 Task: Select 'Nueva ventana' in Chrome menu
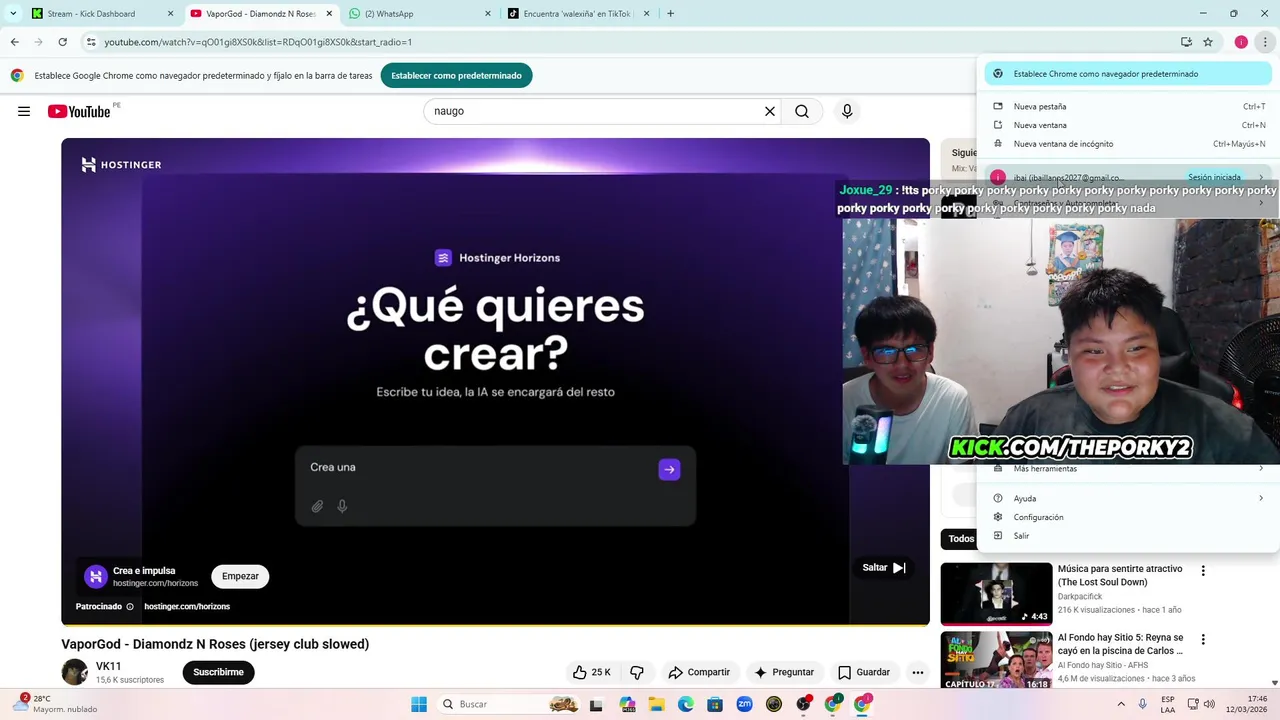tap(1128, 125)
